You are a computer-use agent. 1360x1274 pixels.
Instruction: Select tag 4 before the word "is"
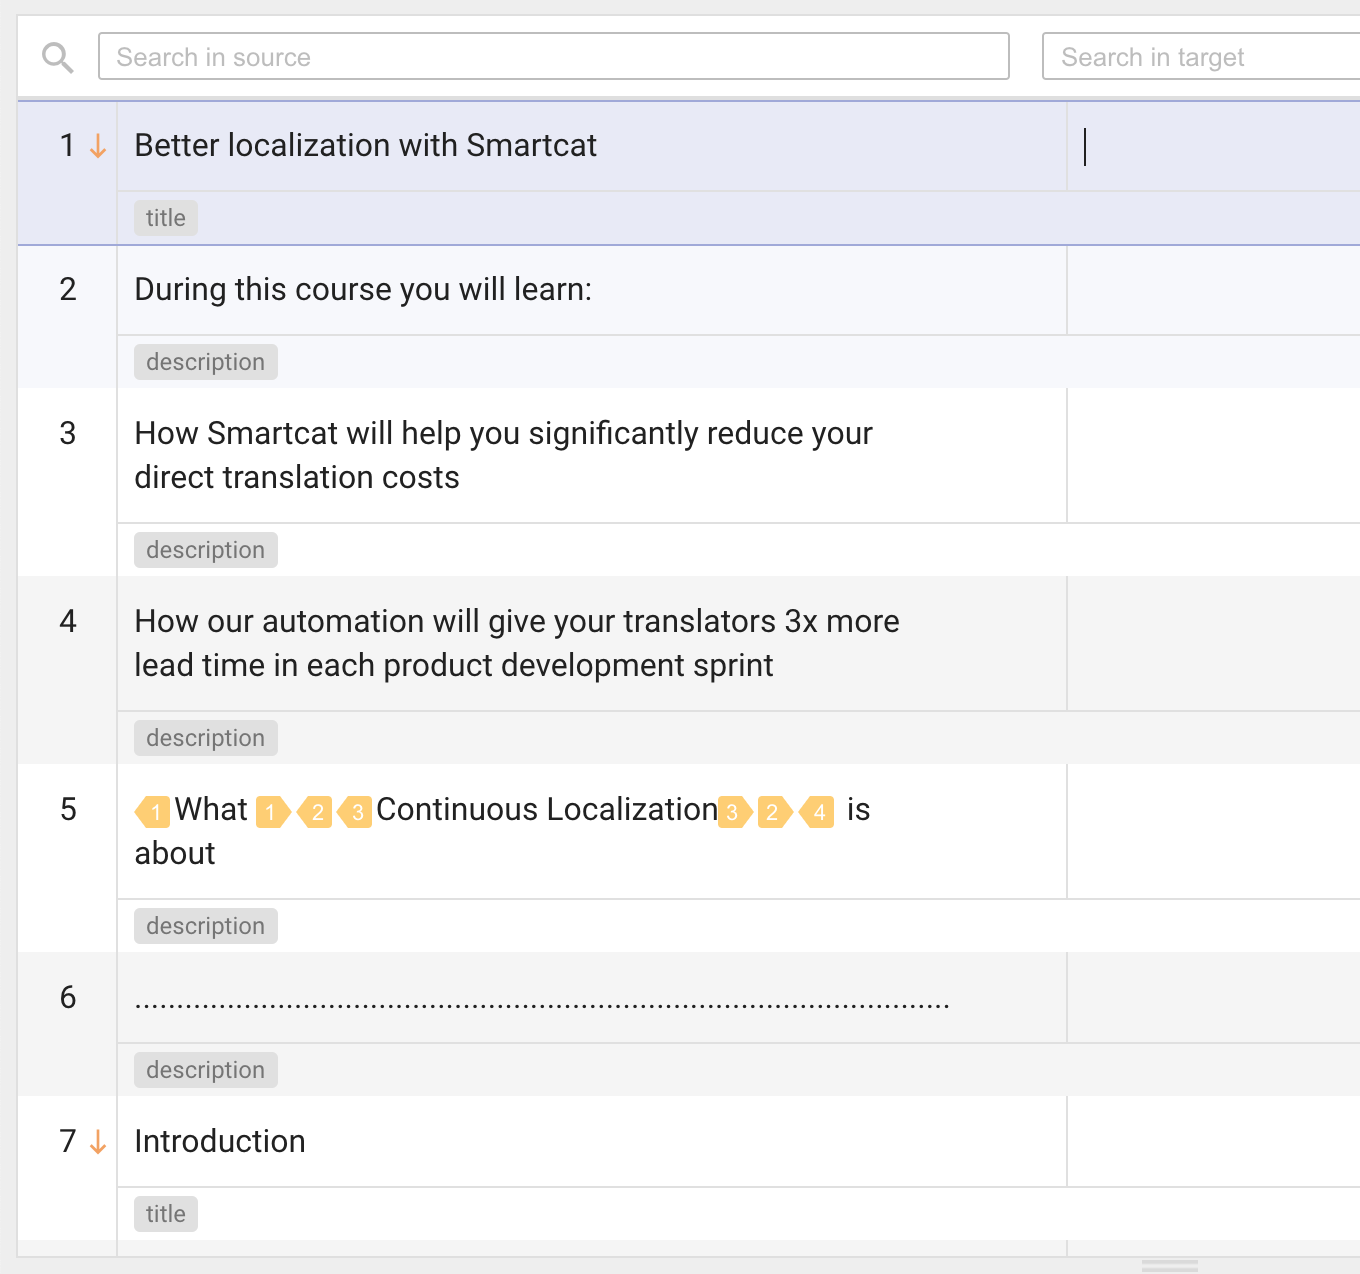pos(817,811)
